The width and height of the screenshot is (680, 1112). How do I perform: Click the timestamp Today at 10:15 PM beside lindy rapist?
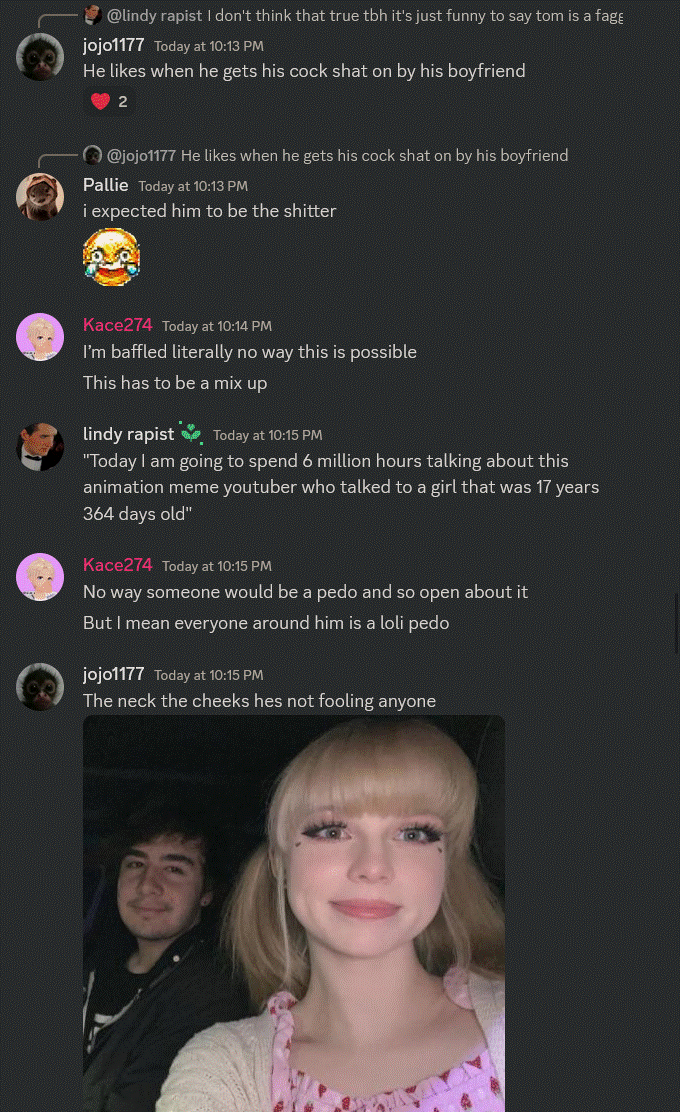pos(267,435)
